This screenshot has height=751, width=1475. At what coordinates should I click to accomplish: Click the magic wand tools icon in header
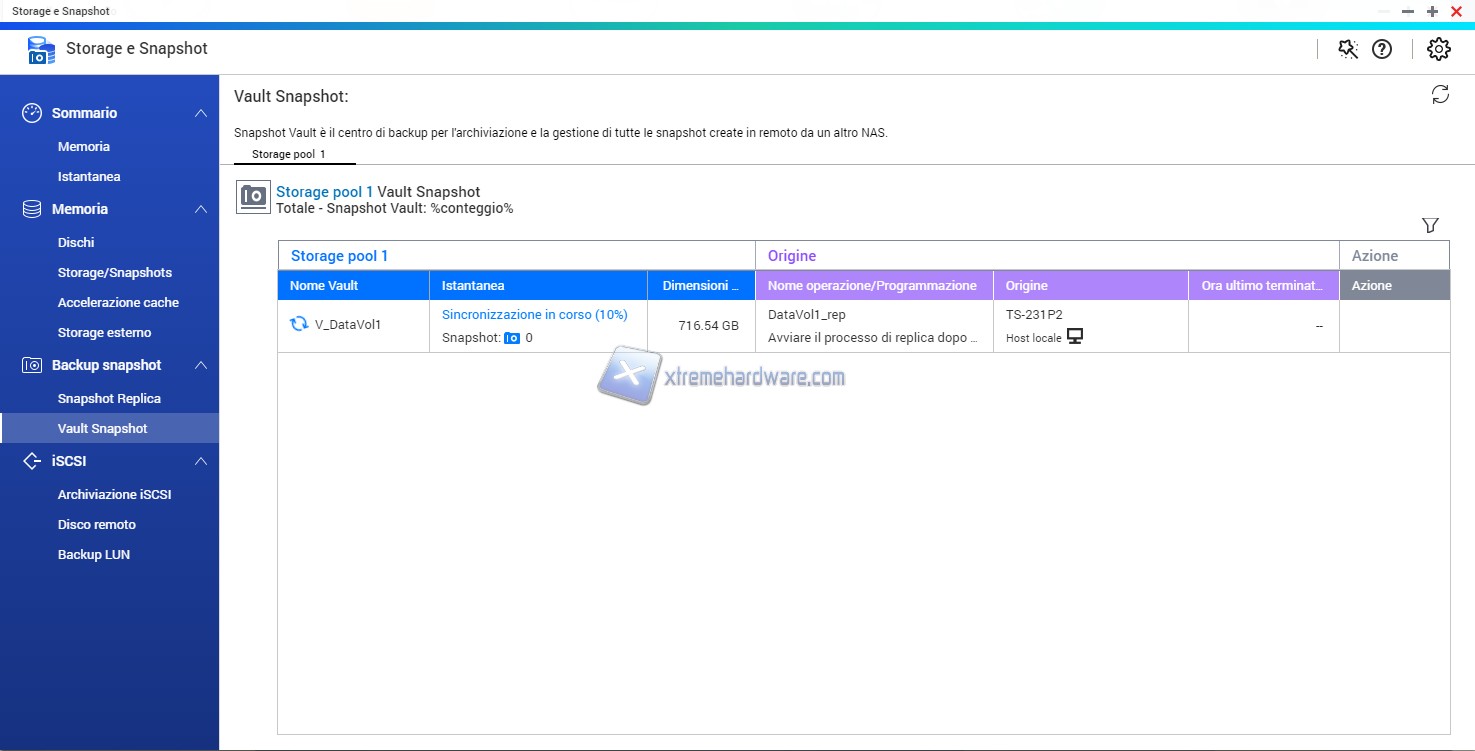tap(1348, 49)
